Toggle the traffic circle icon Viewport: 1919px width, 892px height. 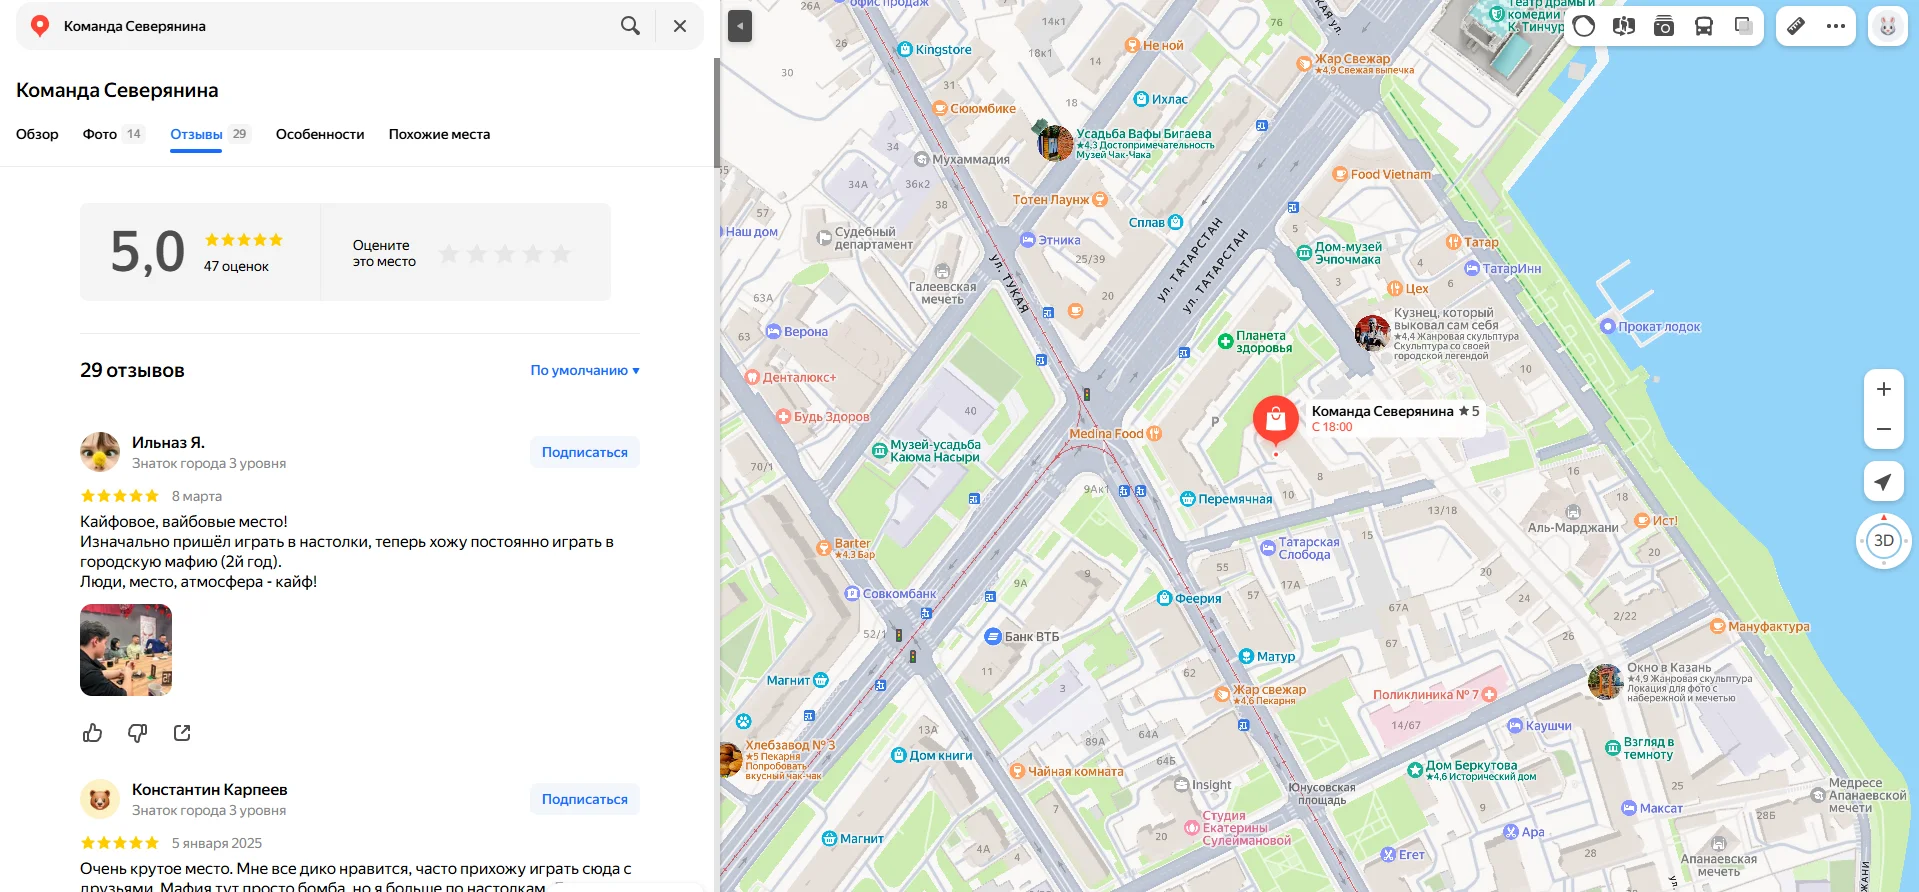(1584, 26)
